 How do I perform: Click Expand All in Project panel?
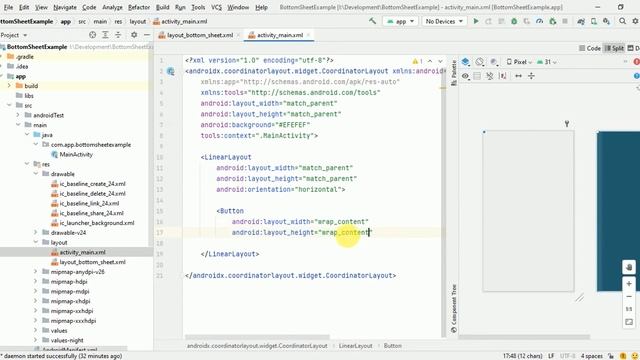tap(105, 35)
